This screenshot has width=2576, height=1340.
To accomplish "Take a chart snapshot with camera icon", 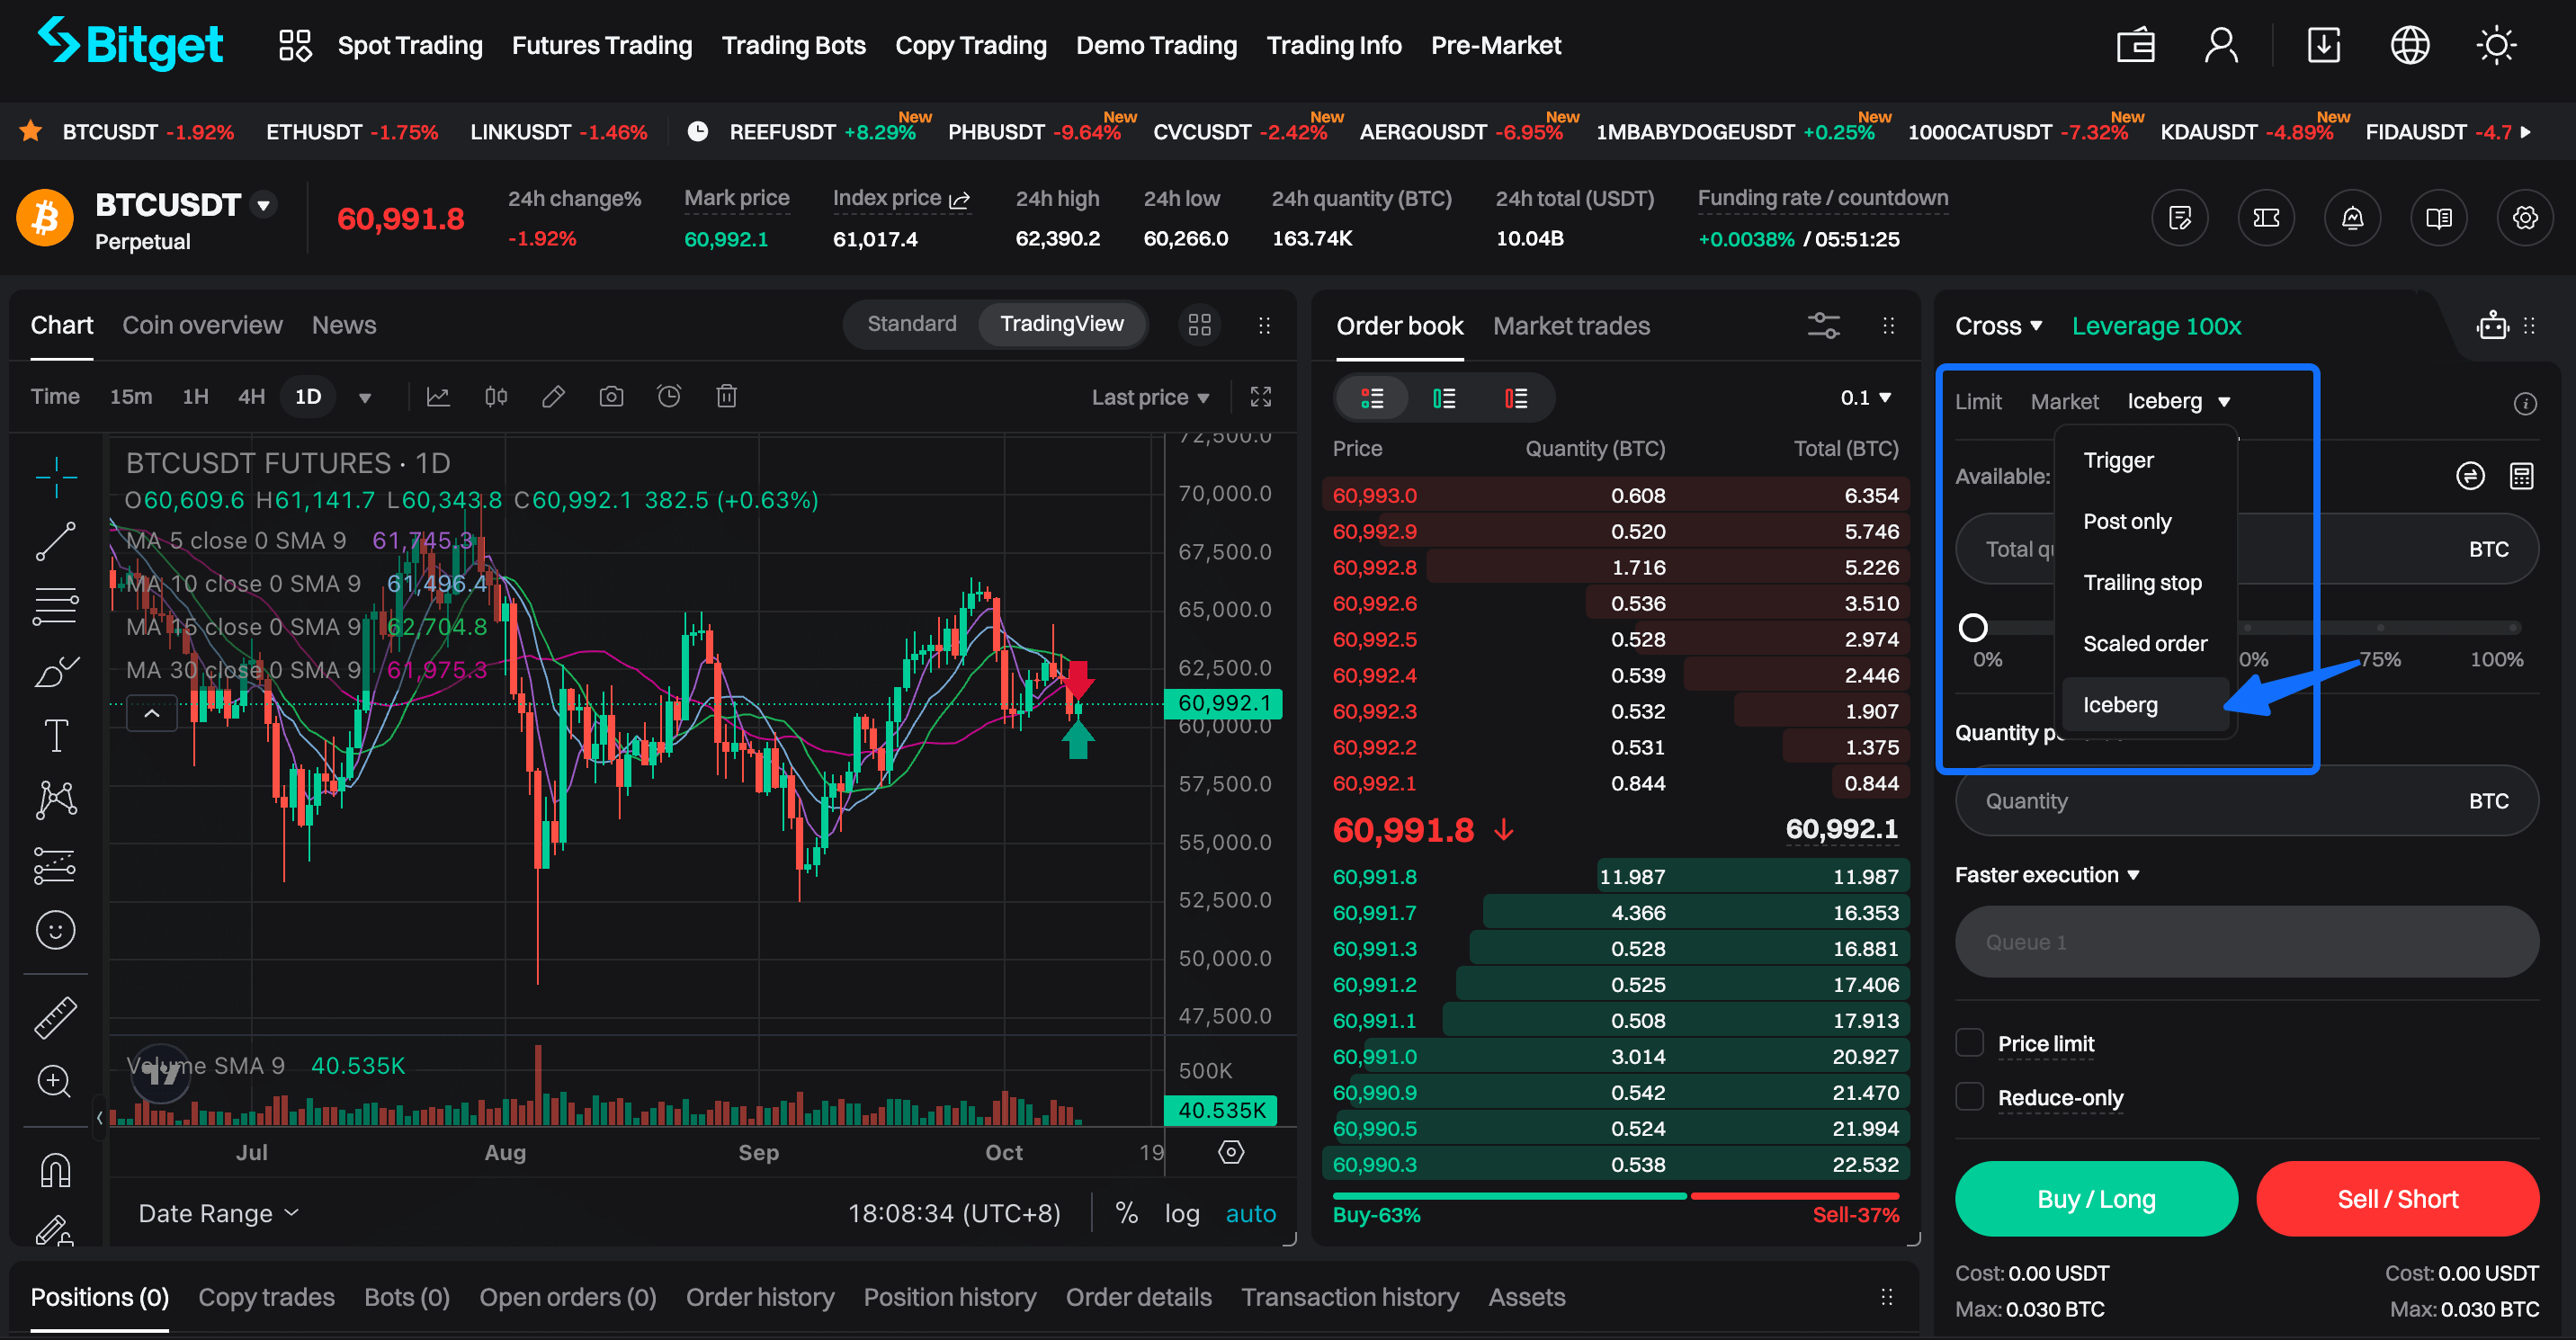I will click(x=611, y=397).
